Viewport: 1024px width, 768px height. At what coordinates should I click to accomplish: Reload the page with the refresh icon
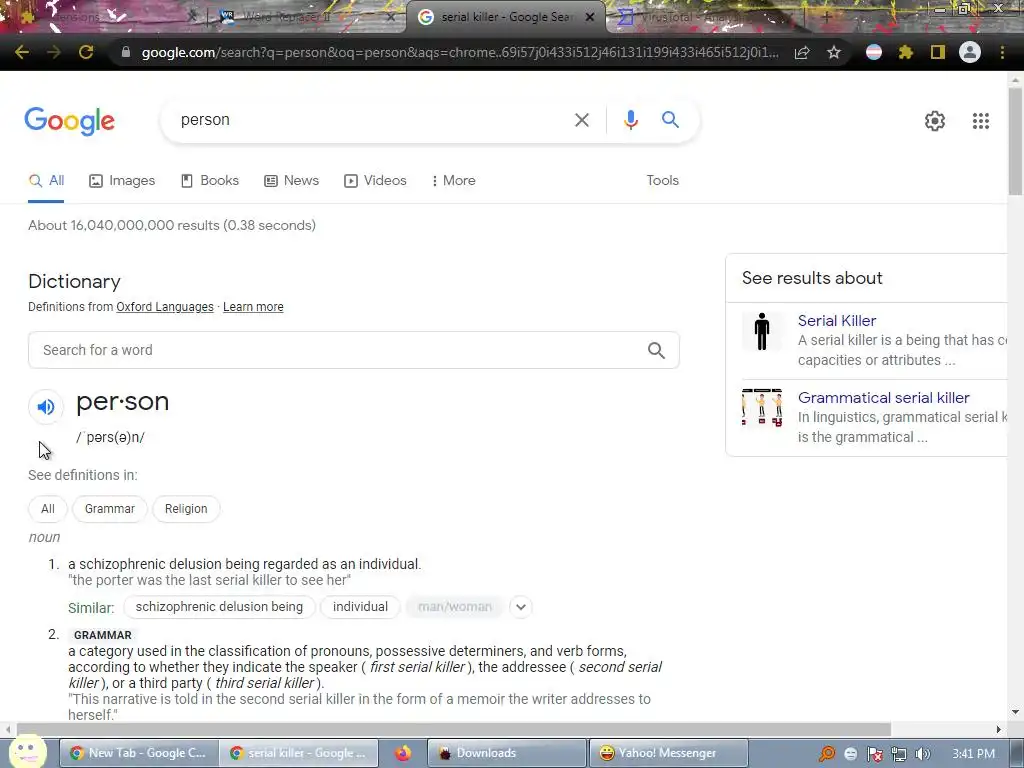(86, 52)
